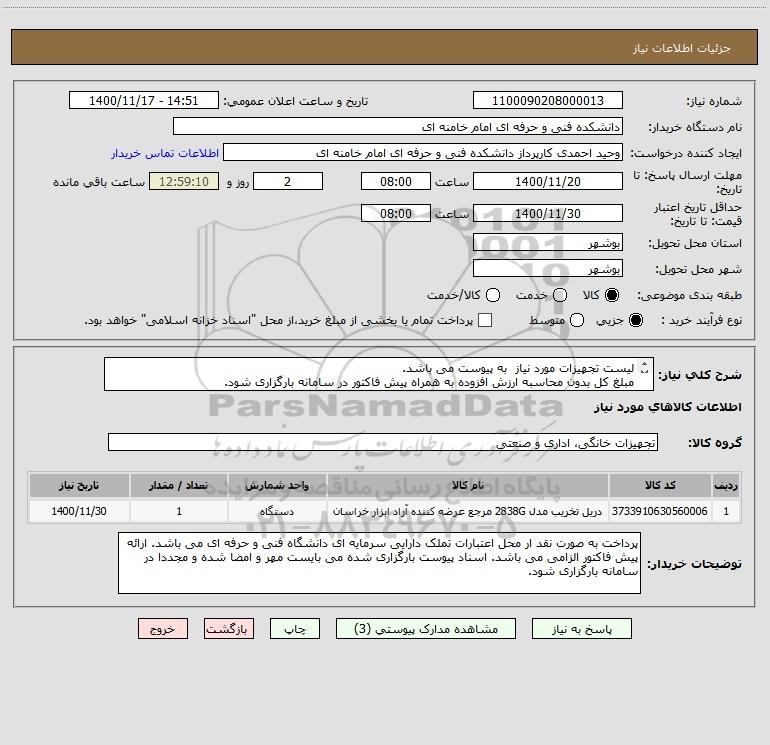Click the چاپ print button
770x745 pixels.
[295, 629]
